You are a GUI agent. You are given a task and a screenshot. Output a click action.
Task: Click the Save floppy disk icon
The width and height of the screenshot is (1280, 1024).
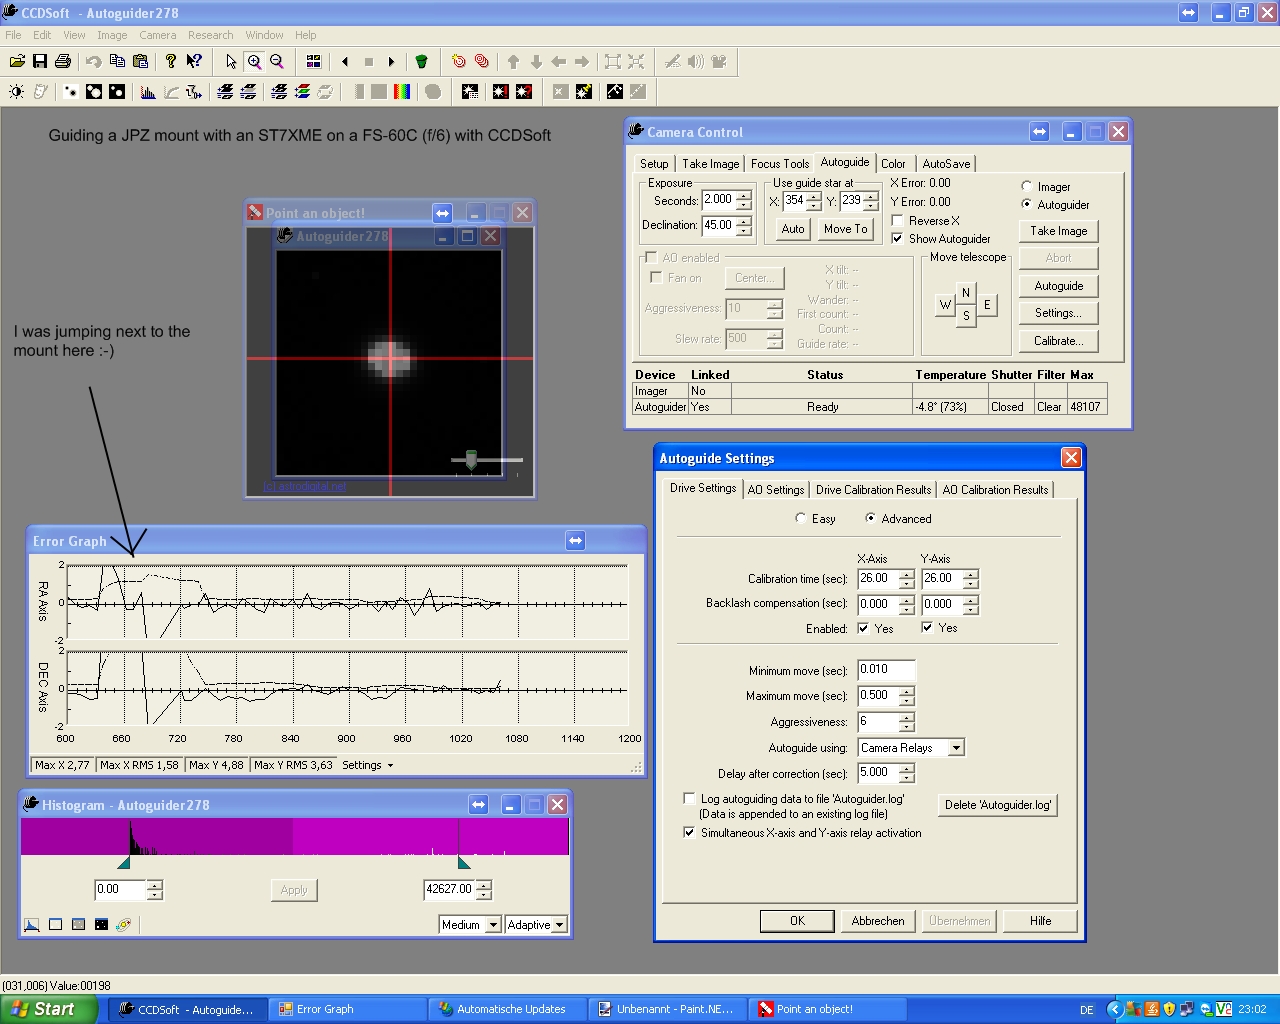tap(40, 61)
